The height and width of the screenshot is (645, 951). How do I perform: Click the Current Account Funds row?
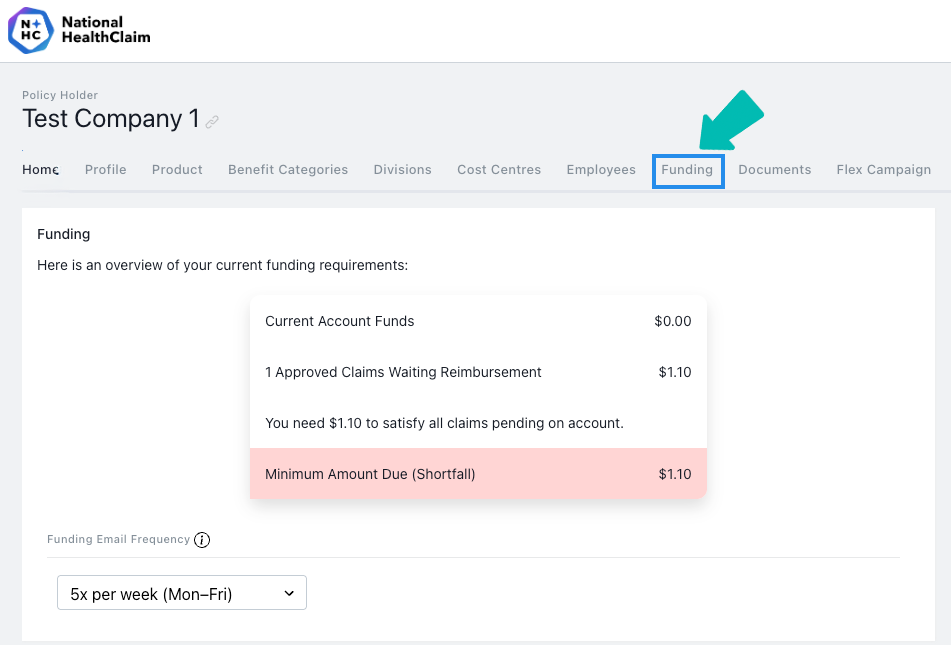pos(479,321)
